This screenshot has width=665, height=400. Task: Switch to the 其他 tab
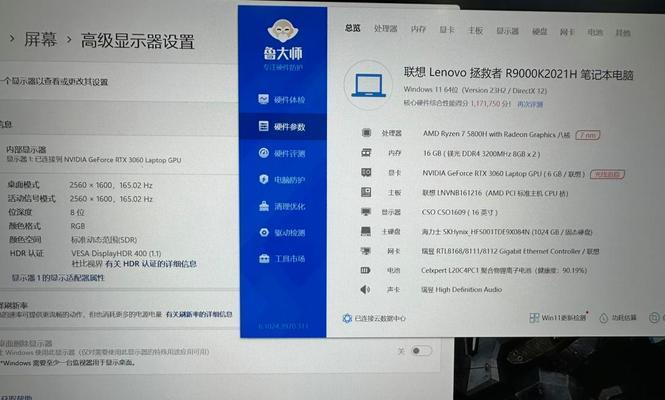623,33
